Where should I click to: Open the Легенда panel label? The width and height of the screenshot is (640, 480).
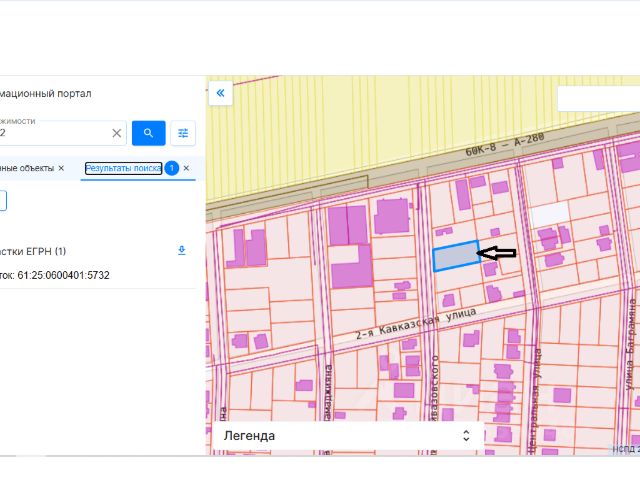[x=249, y=436]
